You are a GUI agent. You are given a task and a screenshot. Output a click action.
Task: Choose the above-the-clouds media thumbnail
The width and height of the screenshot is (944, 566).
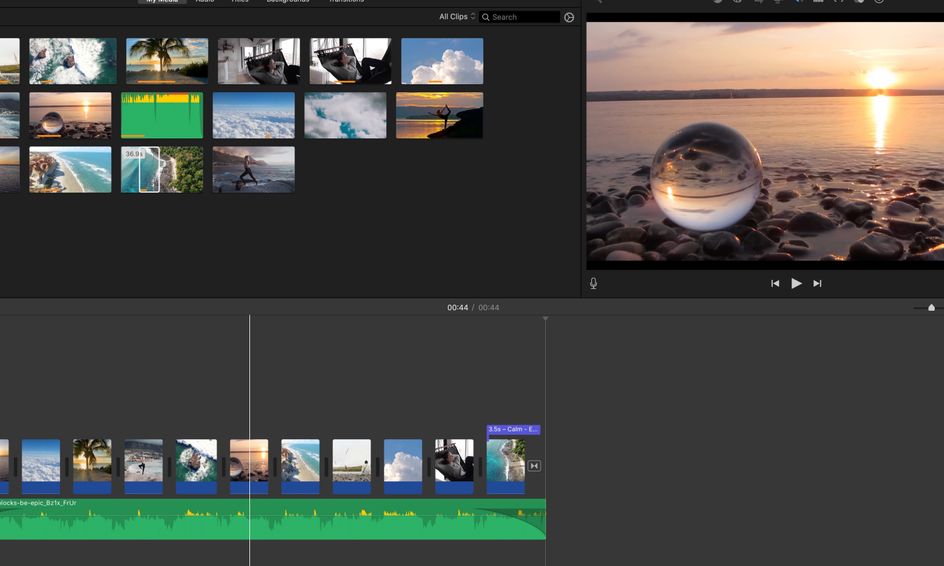(x=253, y=115)
